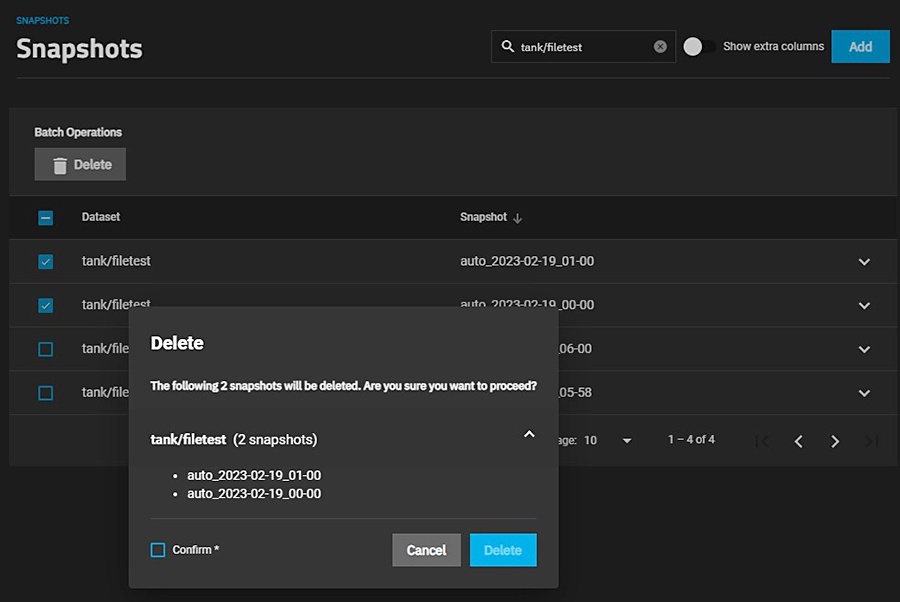
Task: Sort by Snapshot column arrow
Action: [518, 218]
